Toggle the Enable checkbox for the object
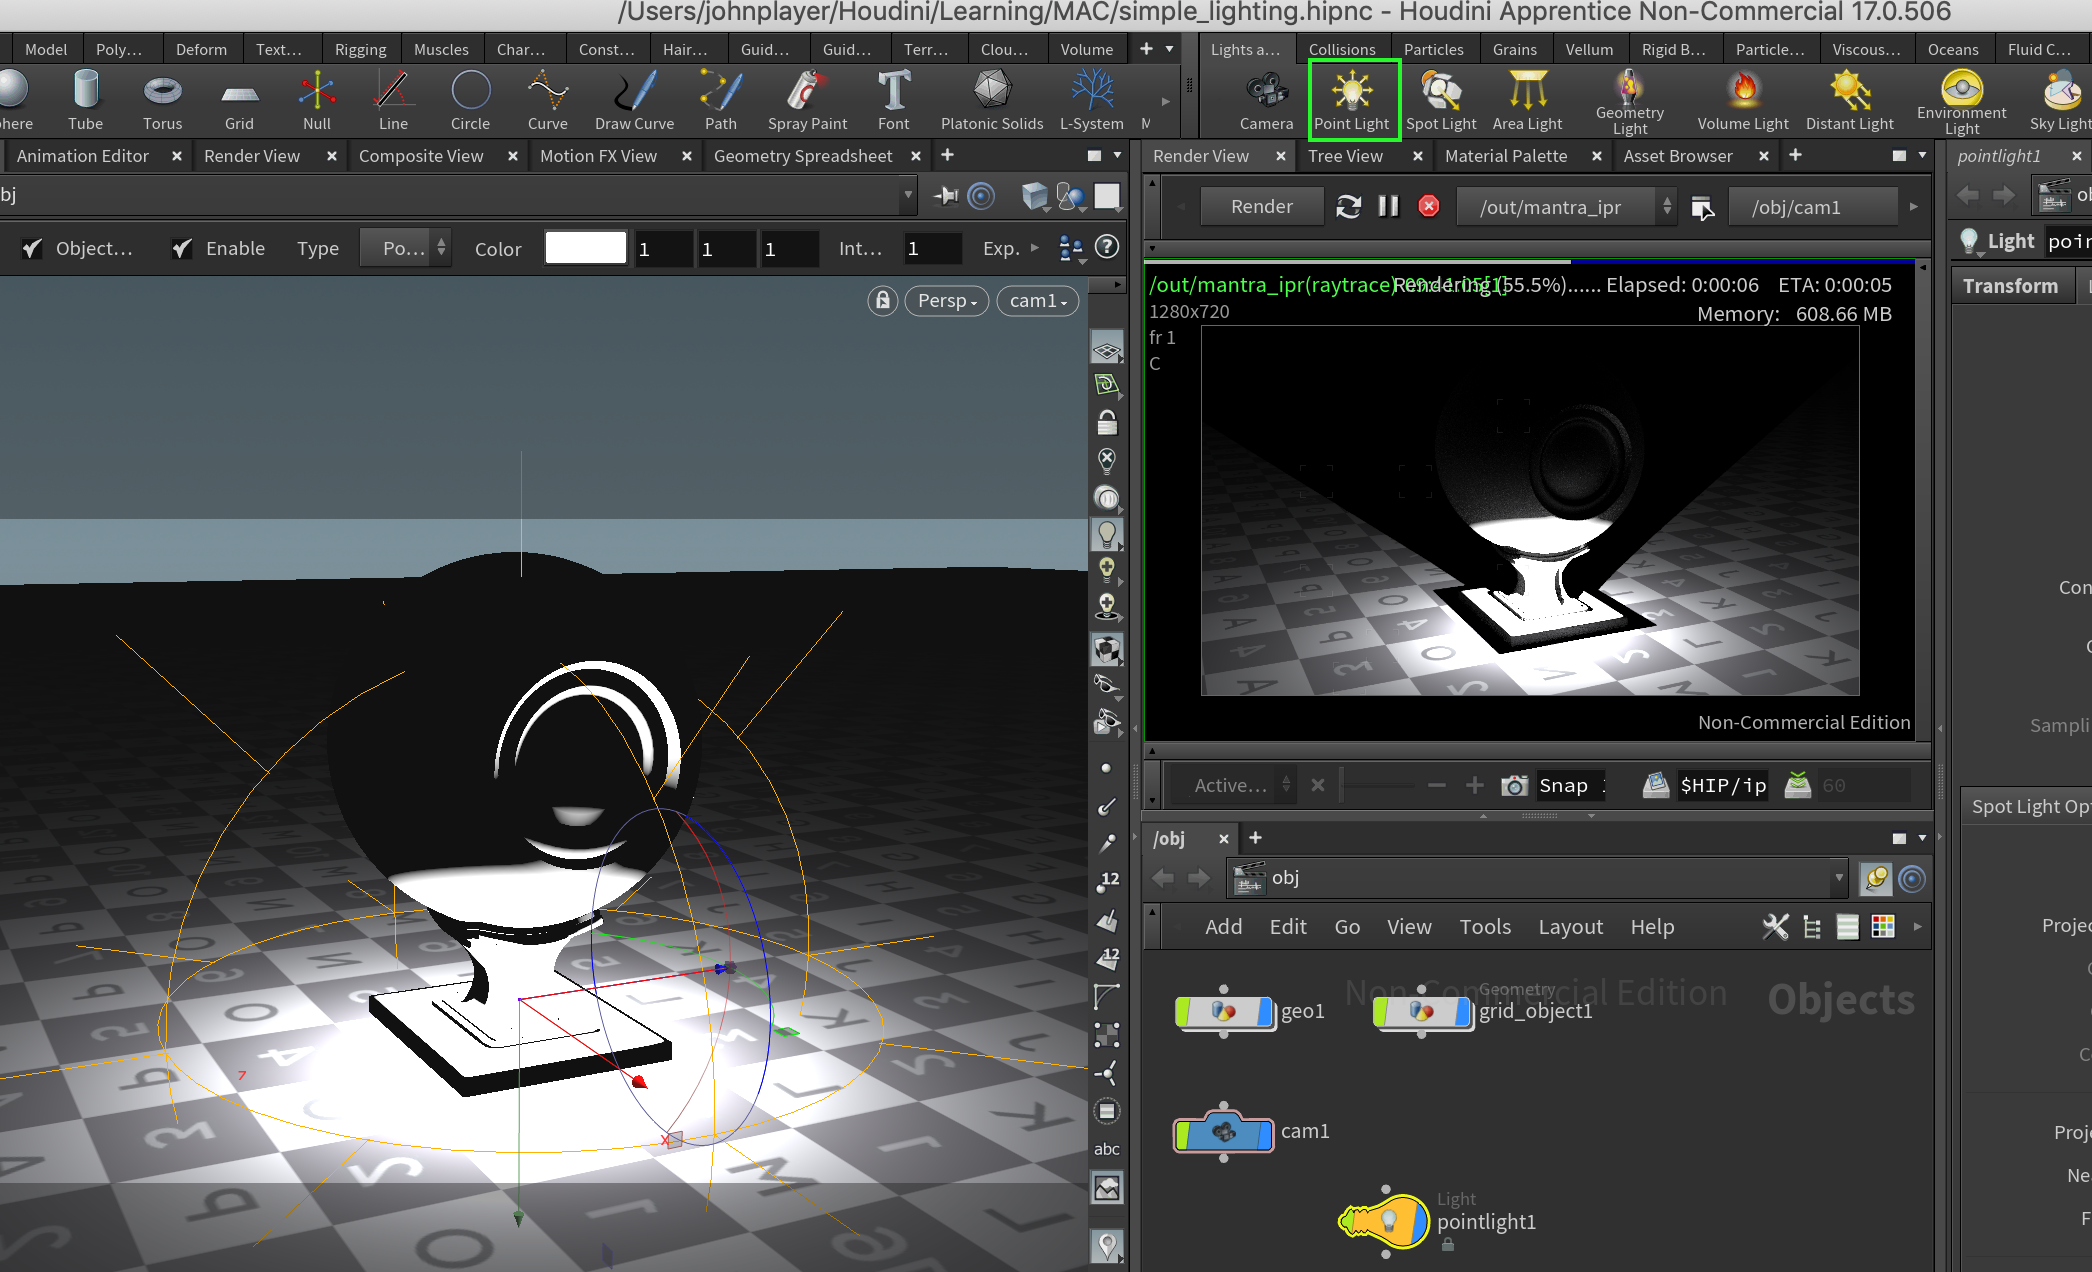The width and height of the screenshot is (2092, 1272). [x=182, y=248]
